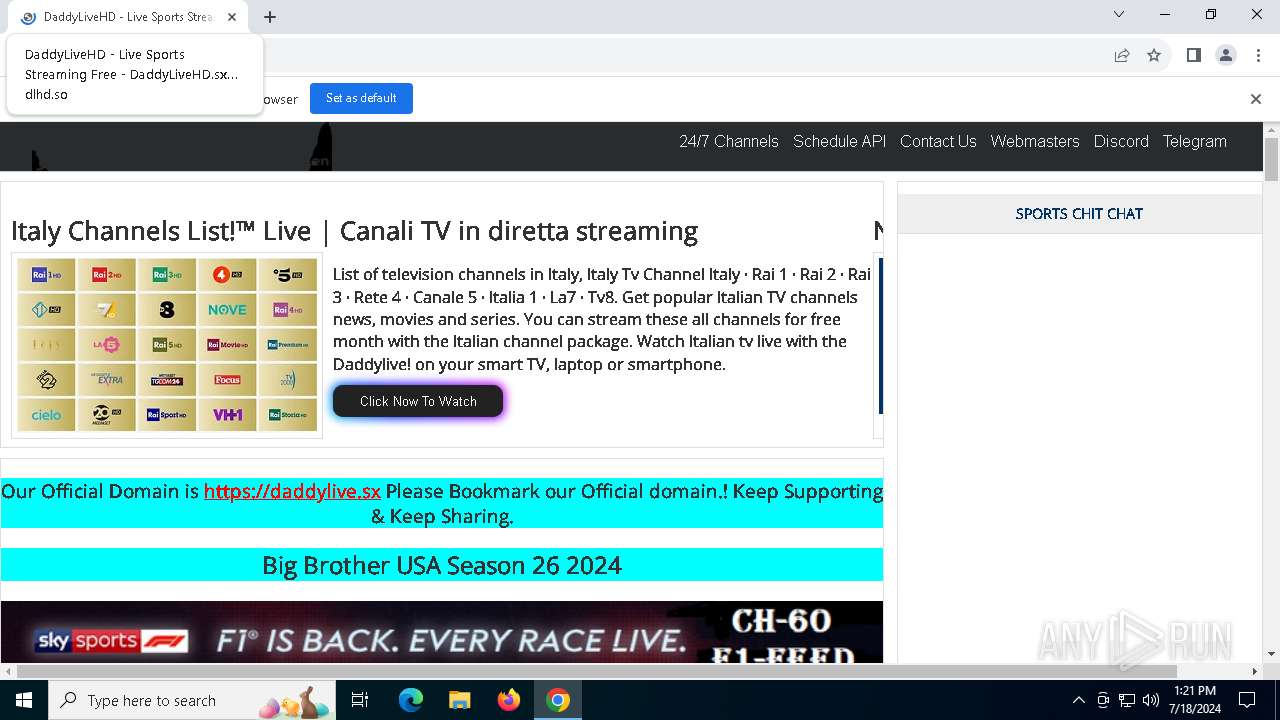Image resolution: width=1280 pixels, height=720 pixels.
Task: Open File Explorer from taskbar
Action: tap(459, 700)
